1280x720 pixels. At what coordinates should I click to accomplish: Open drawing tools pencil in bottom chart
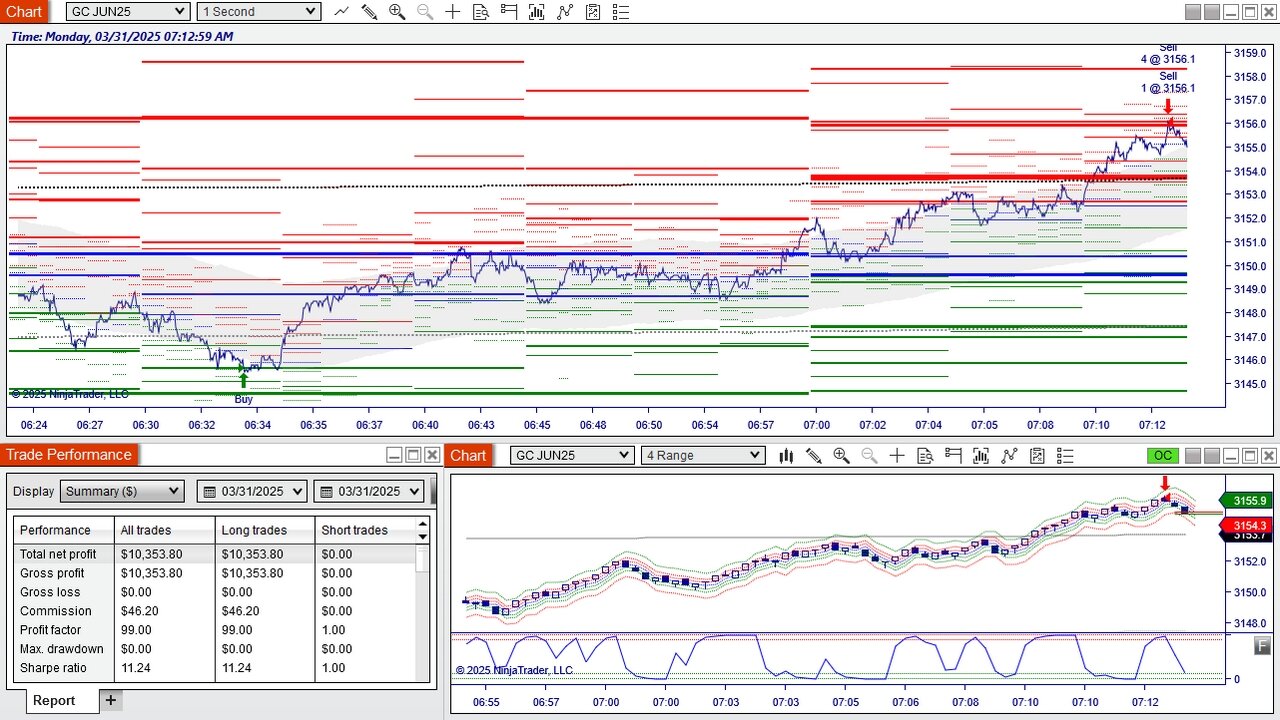coord(814,456)
